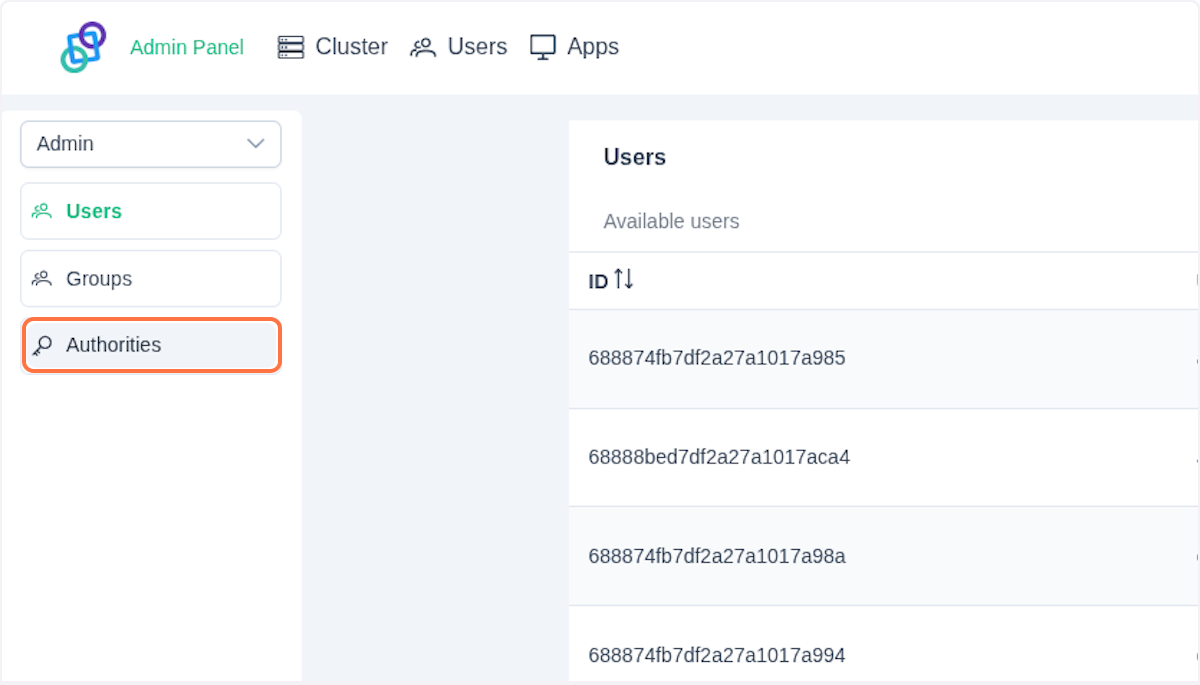Open the Admin Panel link
The image size is (1200, 685).
click(x=187, y=47)
